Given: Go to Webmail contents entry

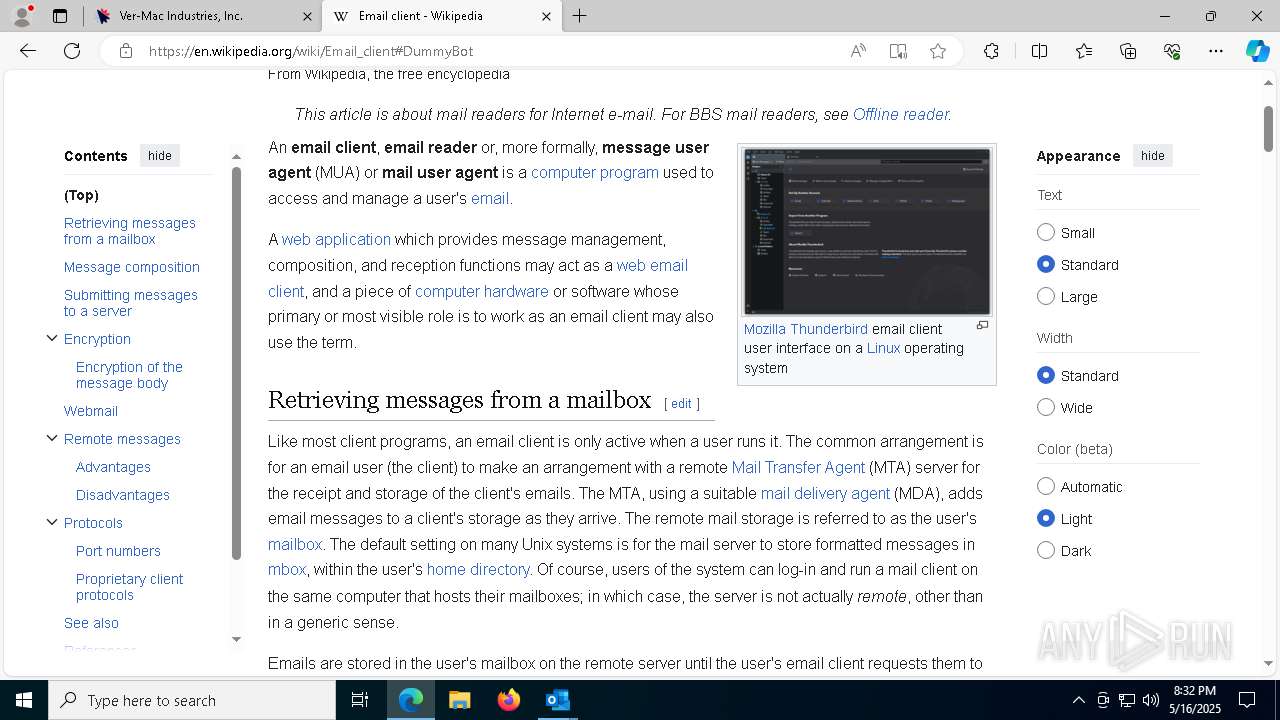Looking at the screenshot, I should click(91, 411).
